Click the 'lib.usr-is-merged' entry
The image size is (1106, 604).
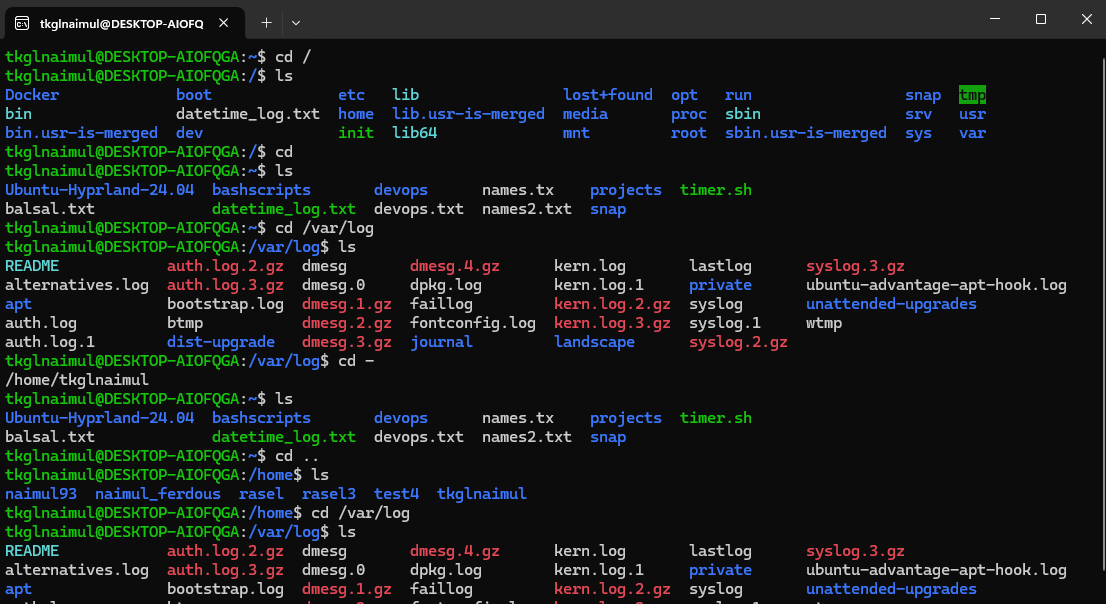(468, 114)
